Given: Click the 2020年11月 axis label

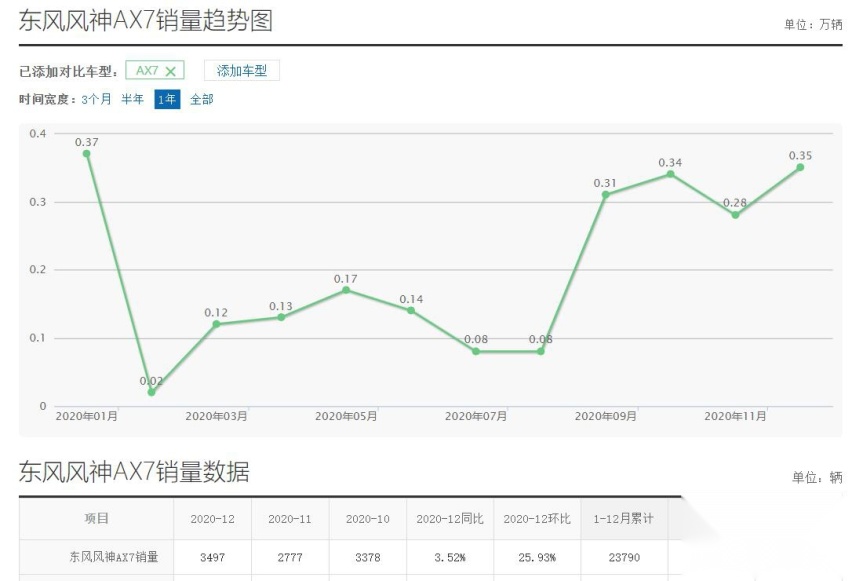Looking at the screenshot, I should (x=735, y=416).
